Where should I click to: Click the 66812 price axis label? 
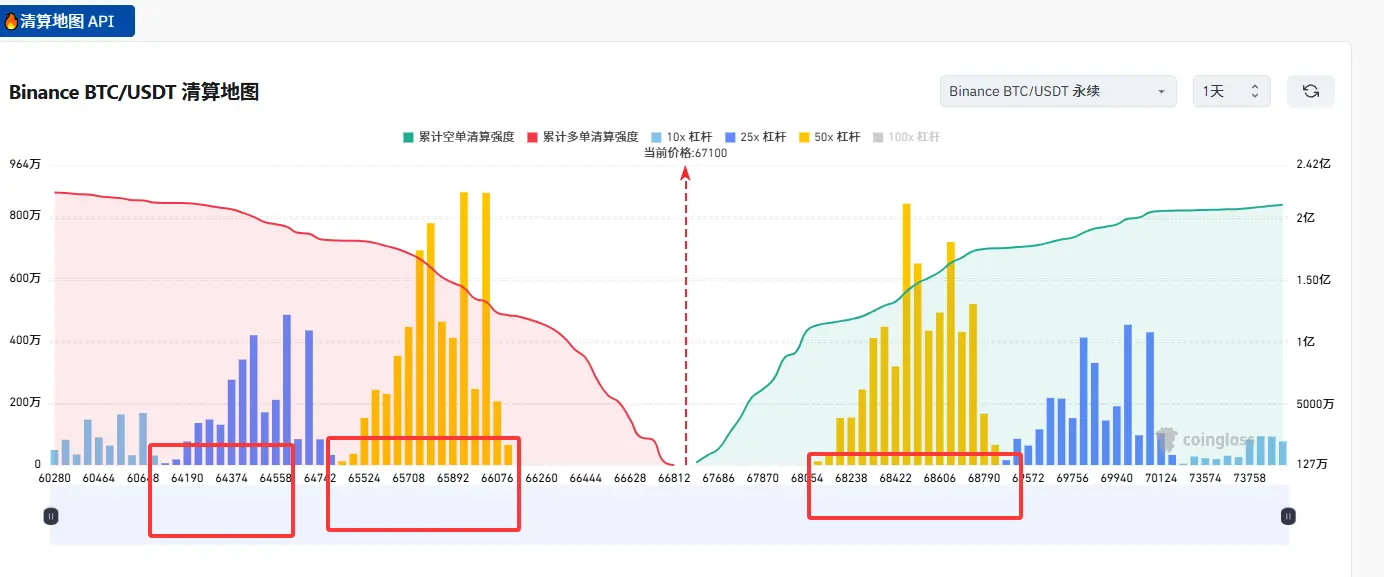pyautogui.click(x=674, y=479)
